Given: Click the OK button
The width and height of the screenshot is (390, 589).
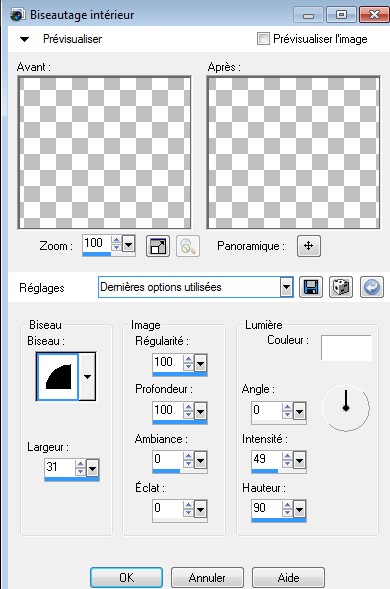Looking at the screenshot, I should click(126, 577).
